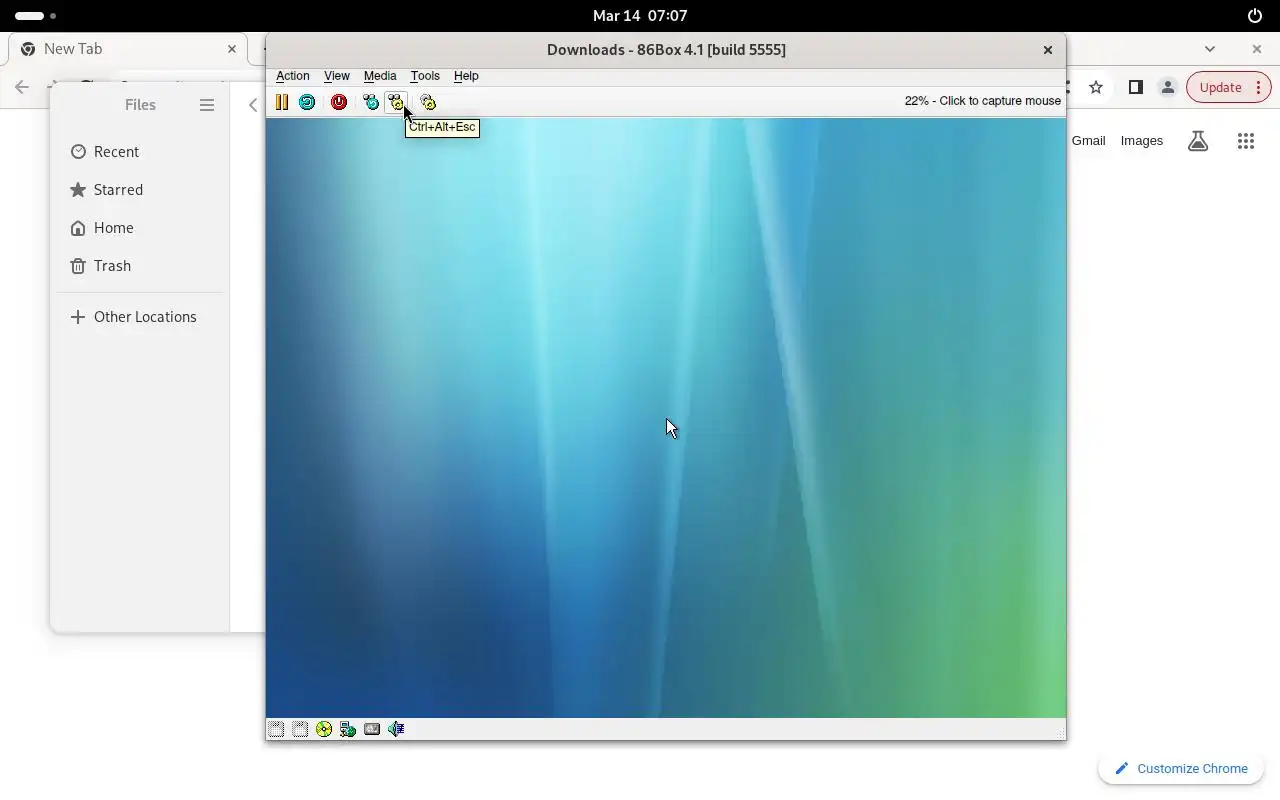Open the Gmail link
This screenshot has height=800, width=1280.
(x=1088, y=141)
